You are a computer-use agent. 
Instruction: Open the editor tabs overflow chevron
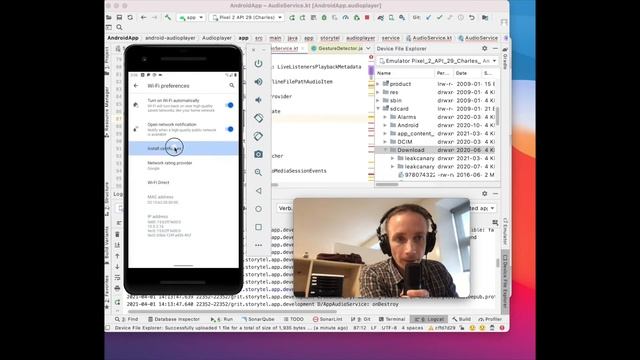click(368, 48)
